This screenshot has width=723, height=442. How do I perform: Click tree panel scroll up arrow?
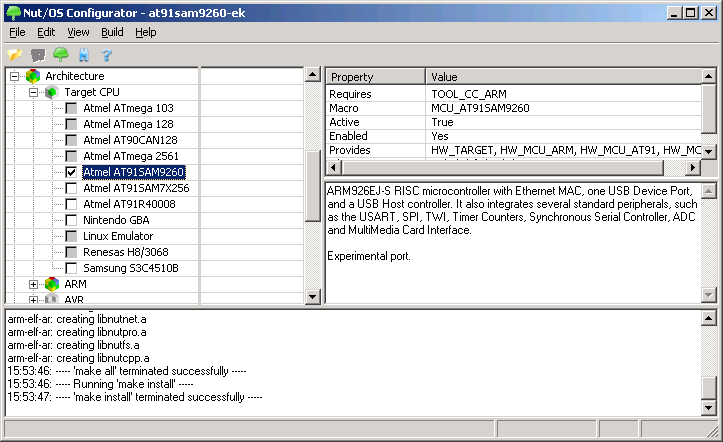pyautogui.click(x=313, y=74)
